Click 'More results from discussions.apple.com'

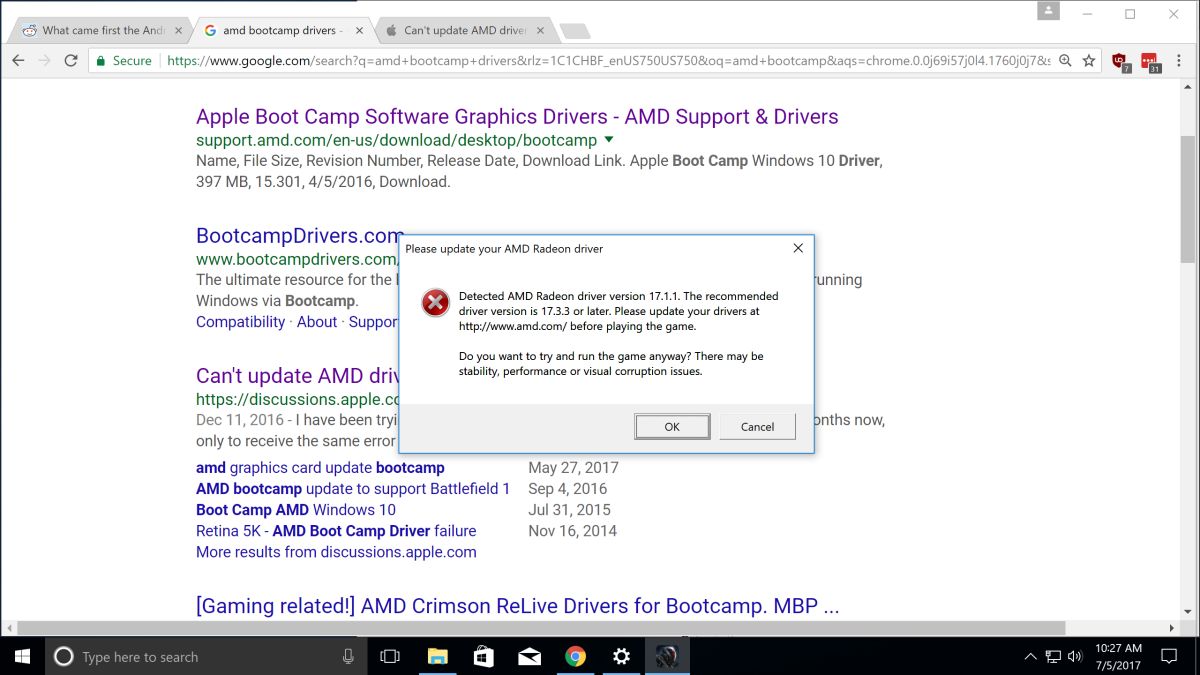(x=336, y=552)
